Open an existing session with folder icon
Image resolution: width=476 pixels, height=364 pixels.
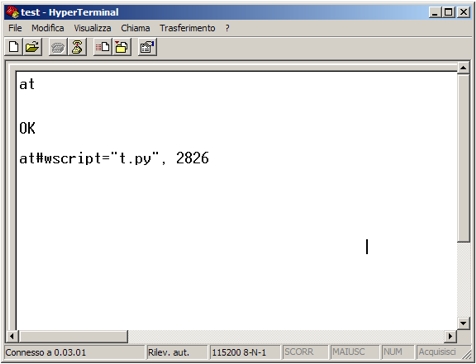32,47
